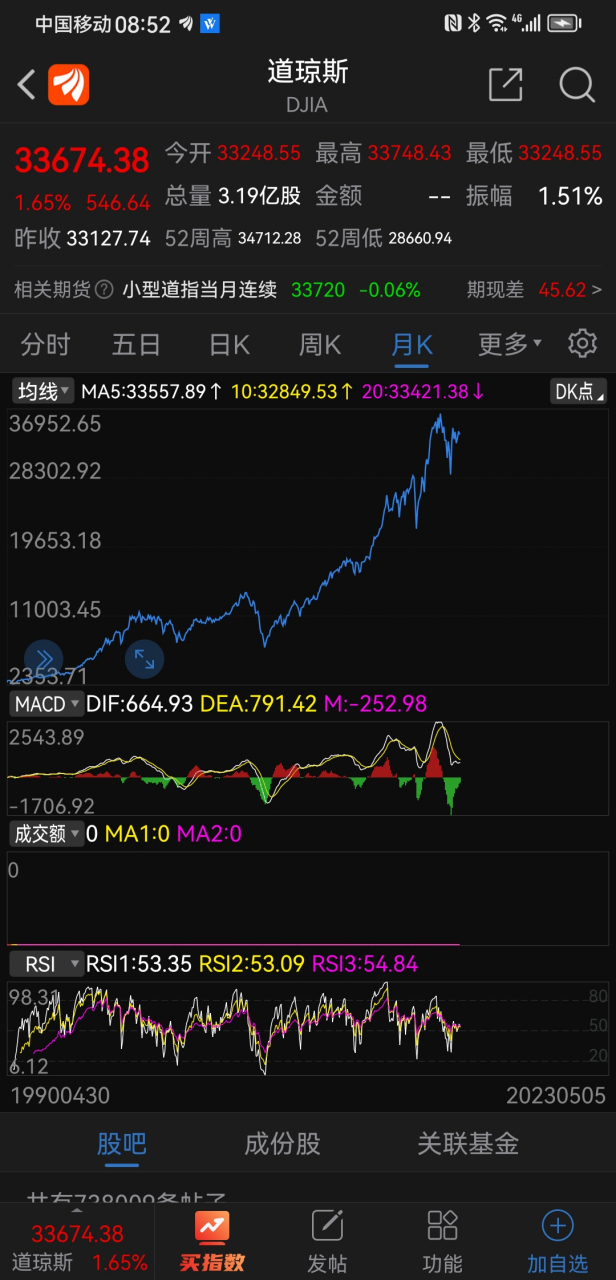The width and height of the screenshot is (616, 1280).
Task: Open the MACD indicator dropdown
Action: click(46, 704)
